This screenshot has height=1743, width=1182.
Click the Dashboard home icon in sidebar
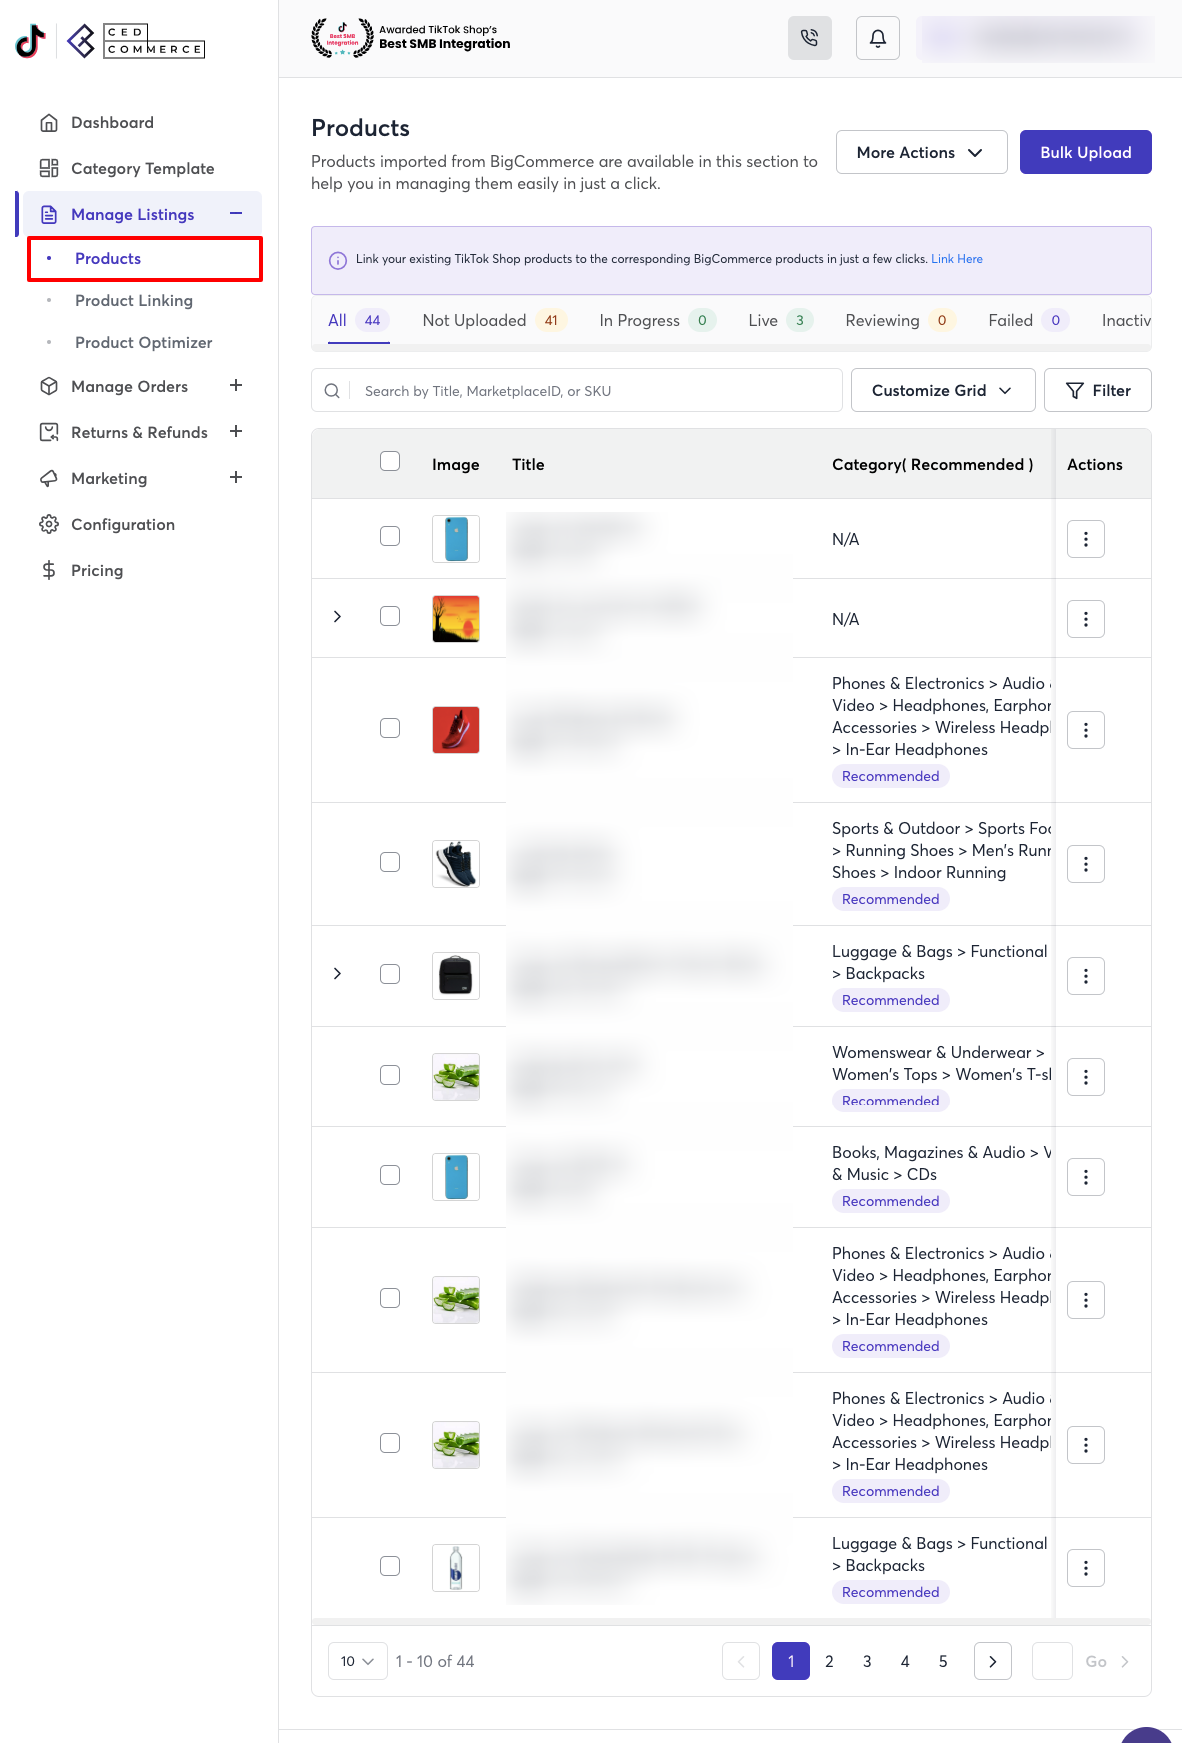click(x=49, y=123)
